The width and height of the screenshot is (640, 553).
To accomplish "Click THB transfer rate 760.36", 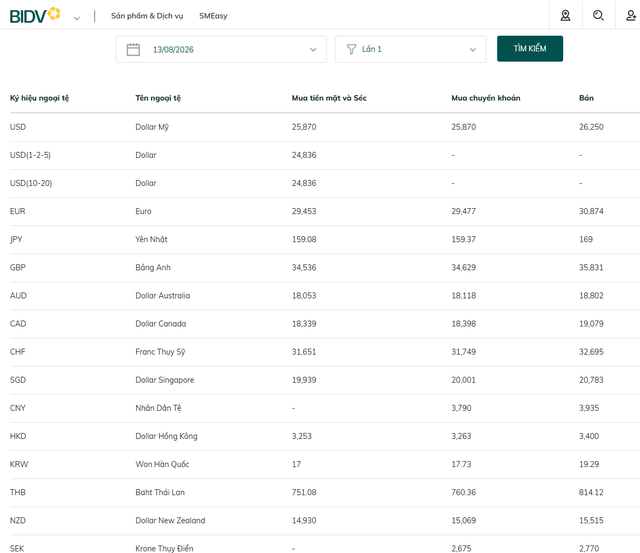I will pos(464,493).
